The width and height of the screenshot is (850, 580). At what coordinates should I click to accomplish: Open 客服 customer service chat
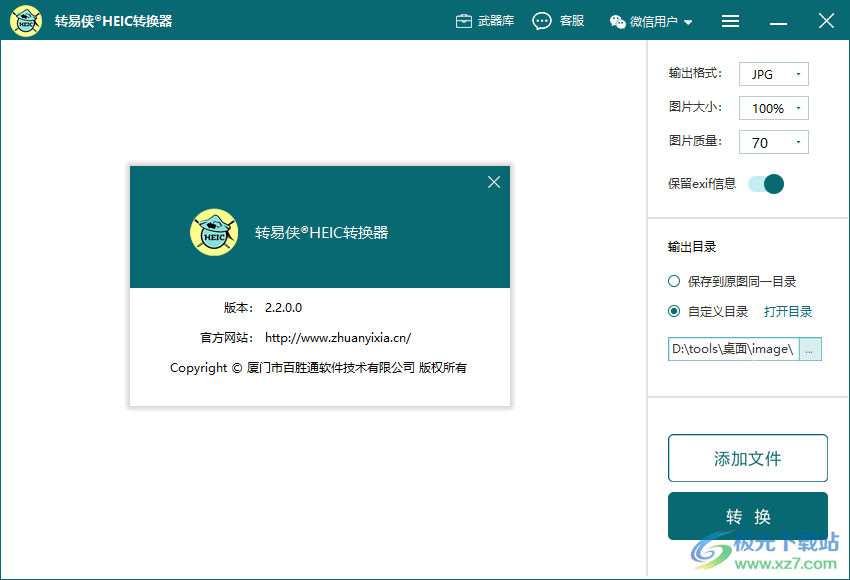pyautogui.click(x=558, y=21)
